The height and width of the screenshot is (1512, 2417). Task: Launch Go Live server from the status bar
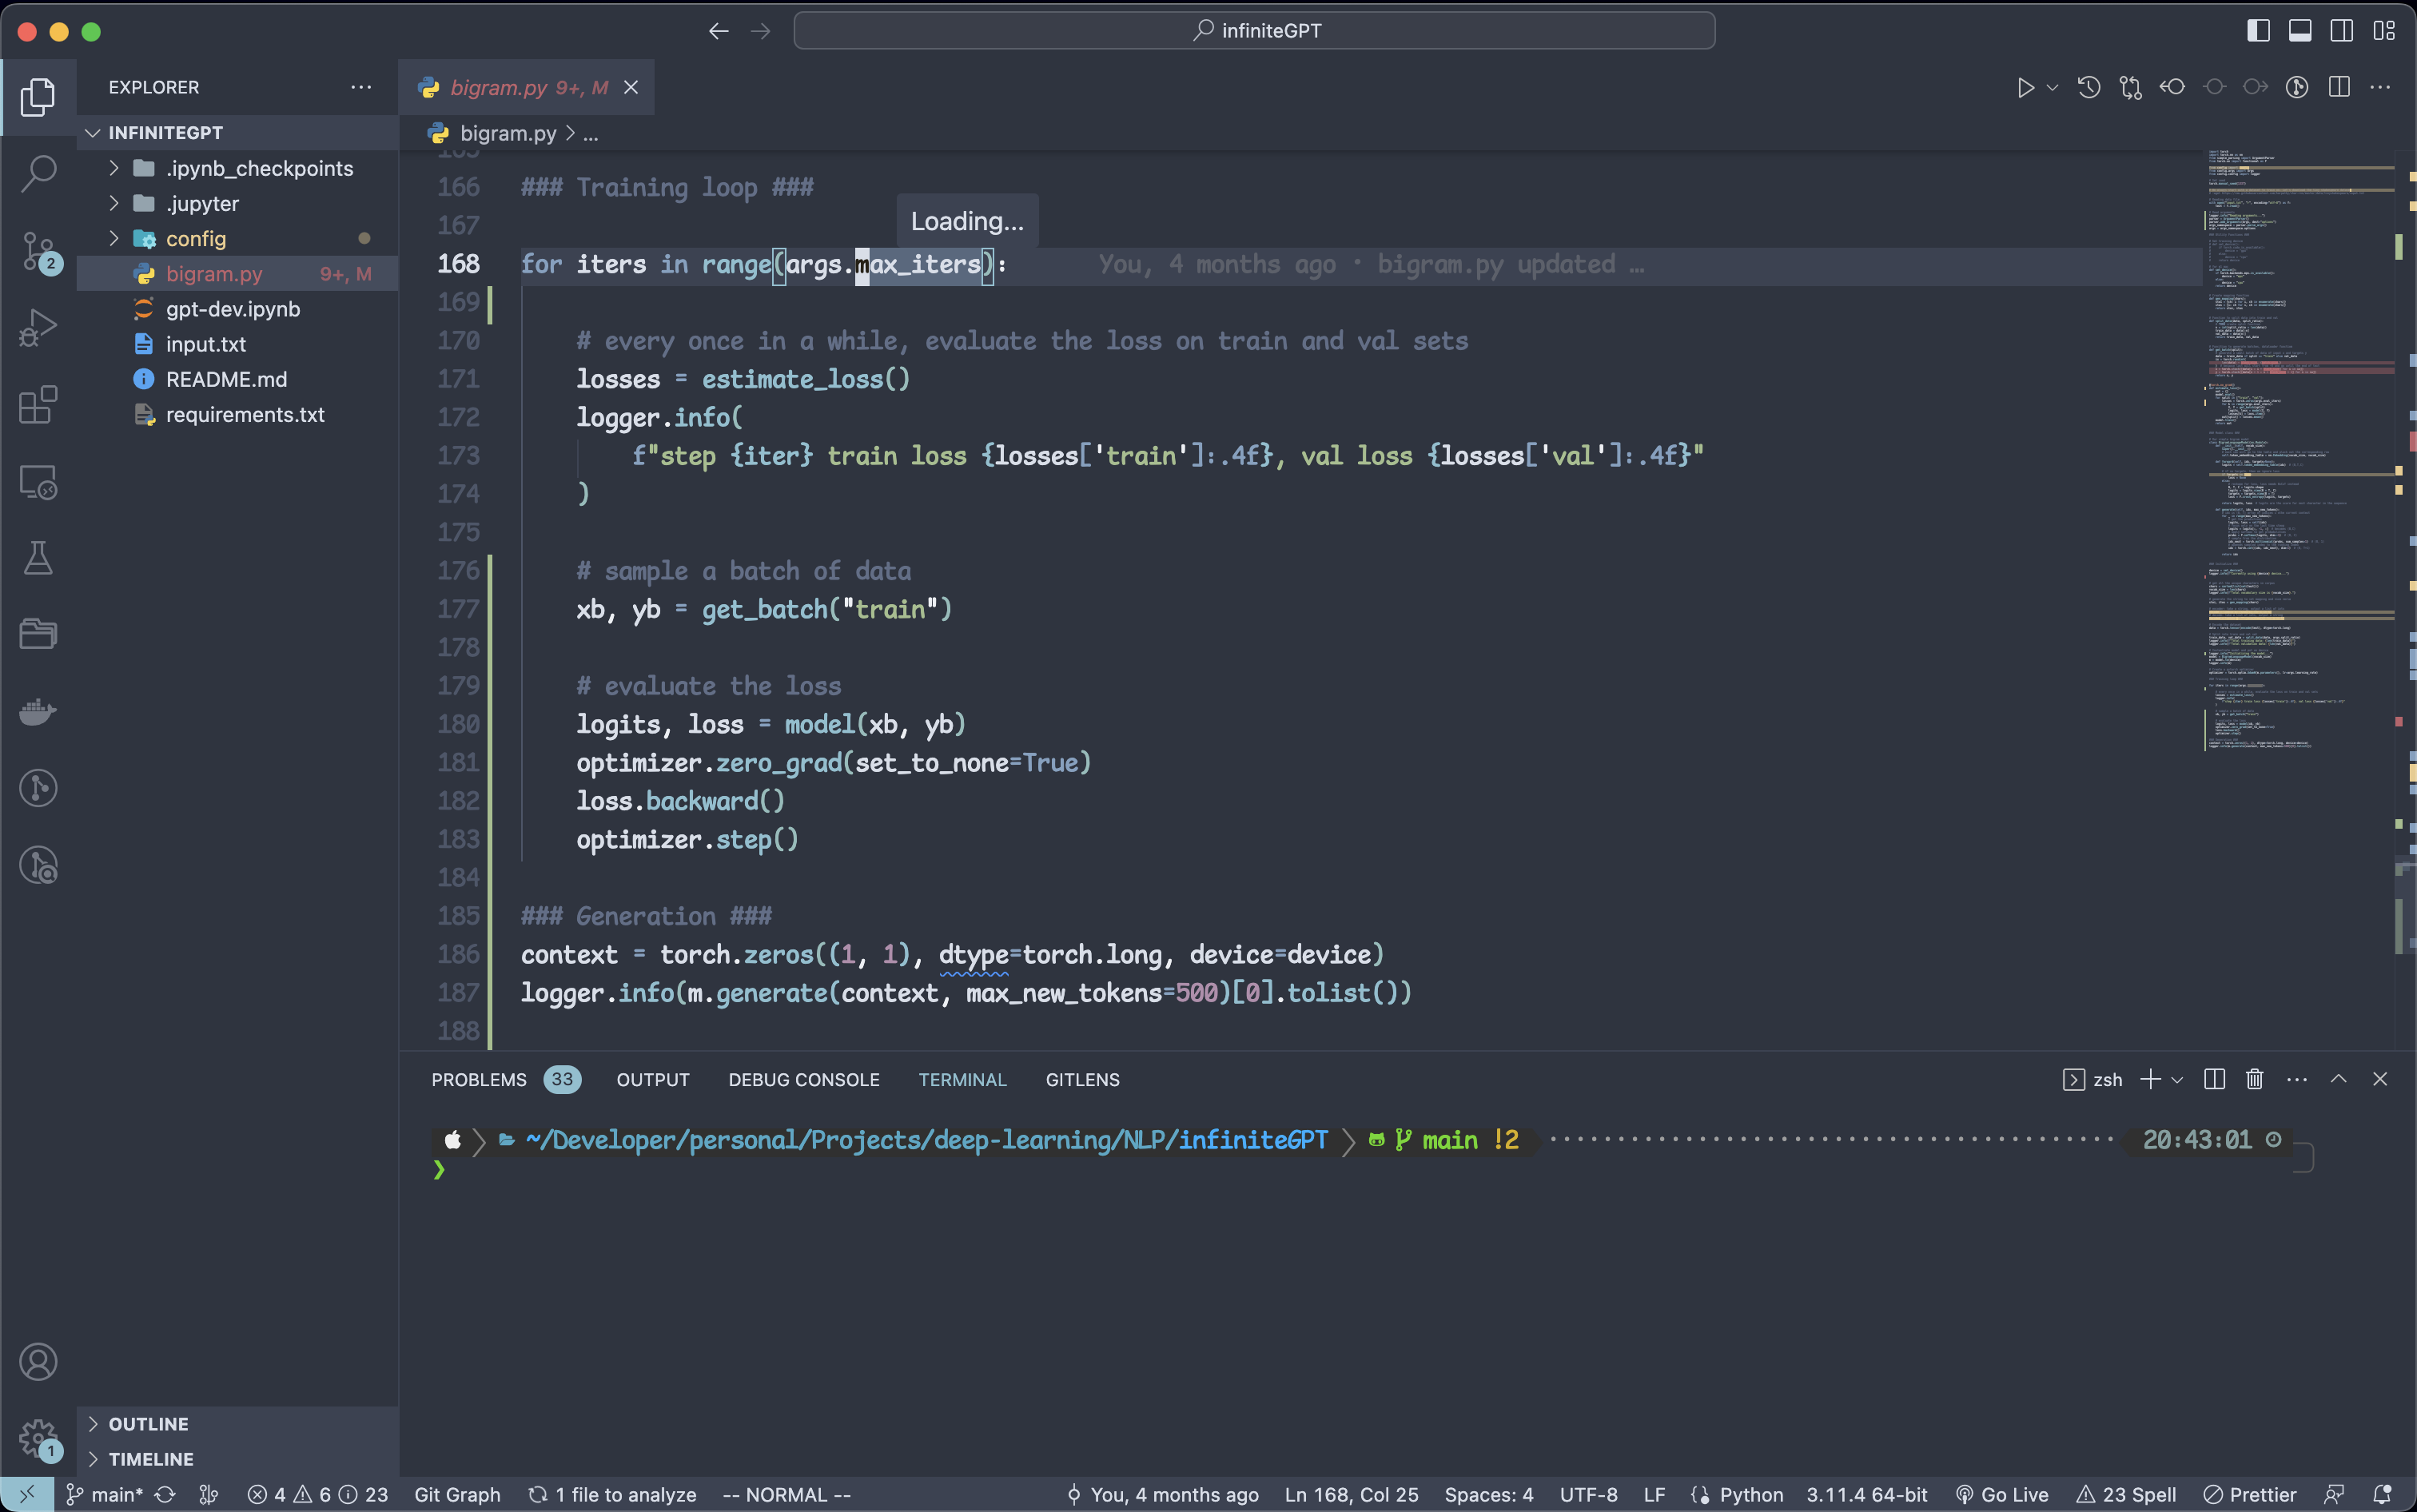click(x=2003, y=1494)
